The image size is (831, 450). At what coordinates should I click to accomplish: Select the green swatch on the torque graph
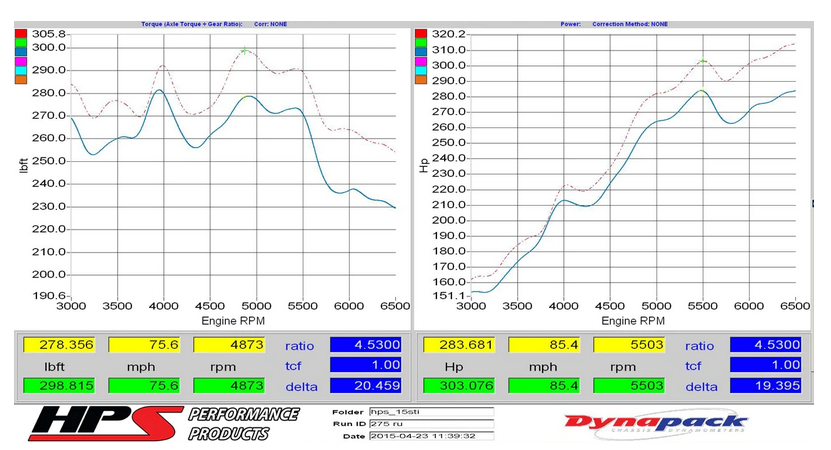[20, 44]
